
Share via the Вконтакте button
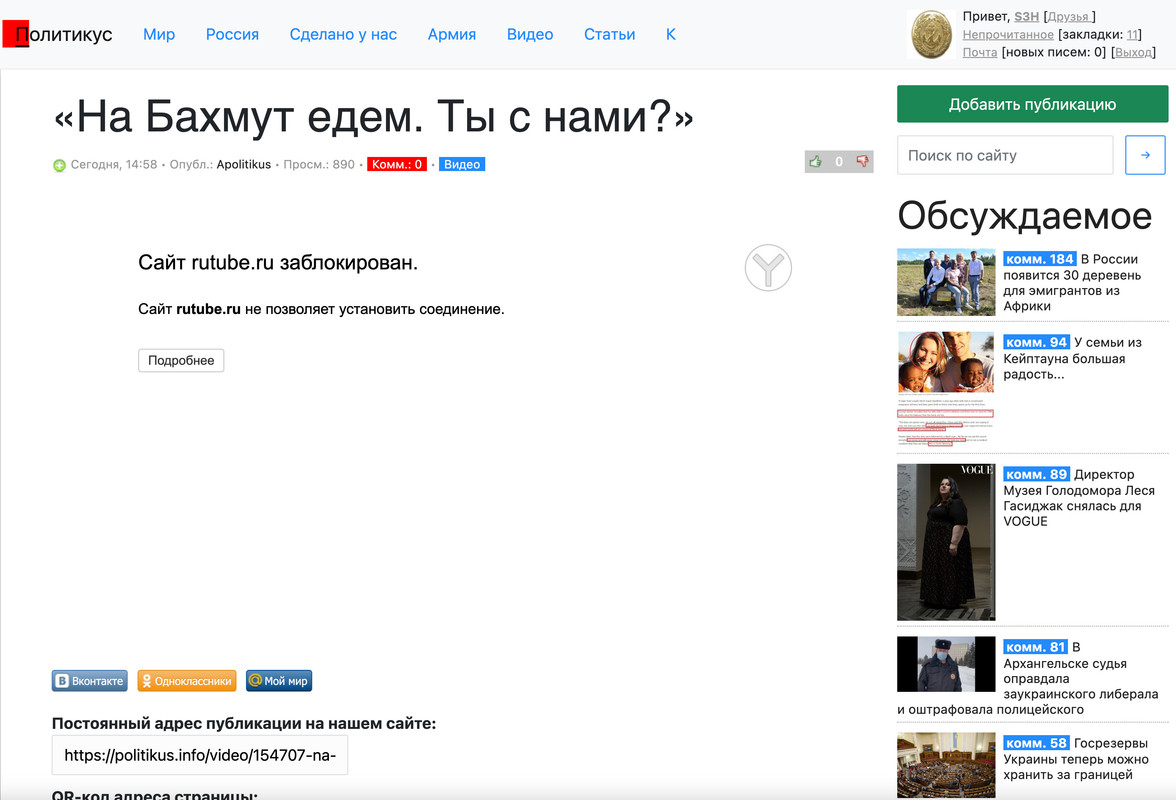coord(90,681)
